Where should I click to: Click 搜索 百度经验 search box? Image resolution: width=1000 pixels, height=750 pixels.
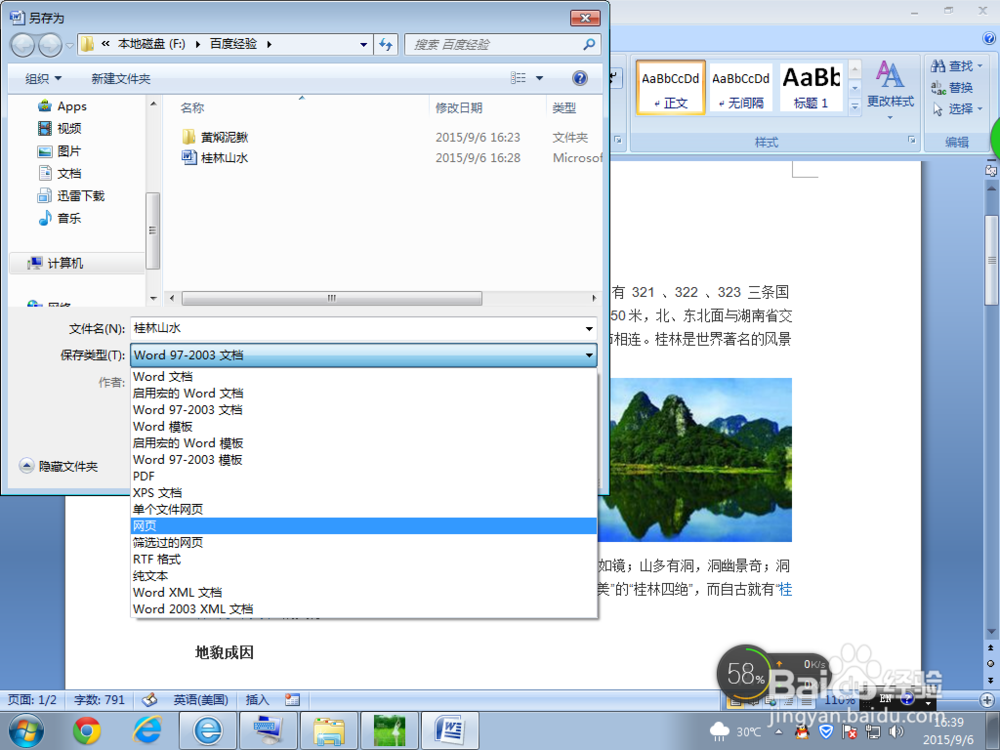point(503,45)
